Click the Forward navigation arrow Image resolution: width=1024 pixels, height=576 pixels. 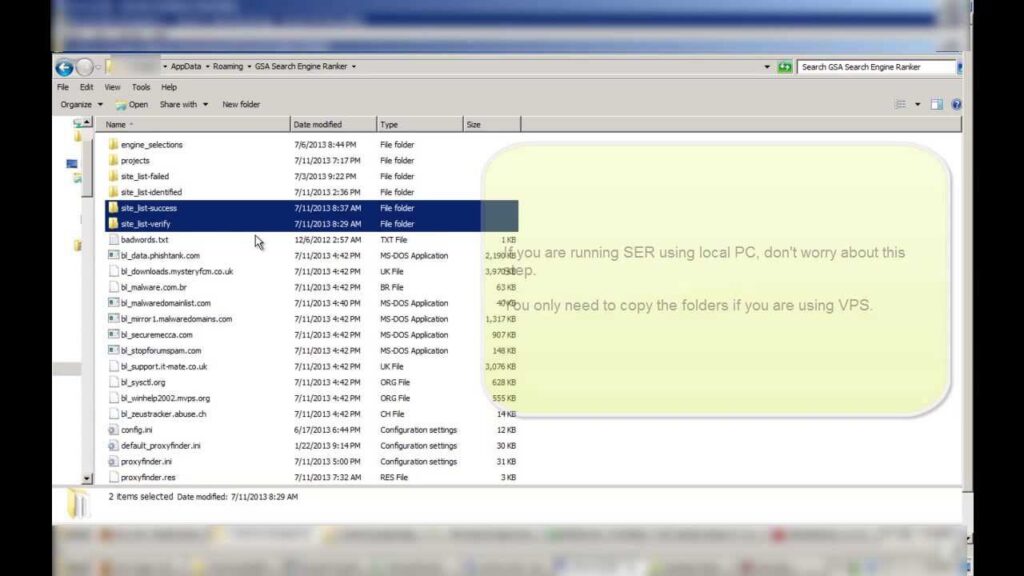tap(84, 67)
